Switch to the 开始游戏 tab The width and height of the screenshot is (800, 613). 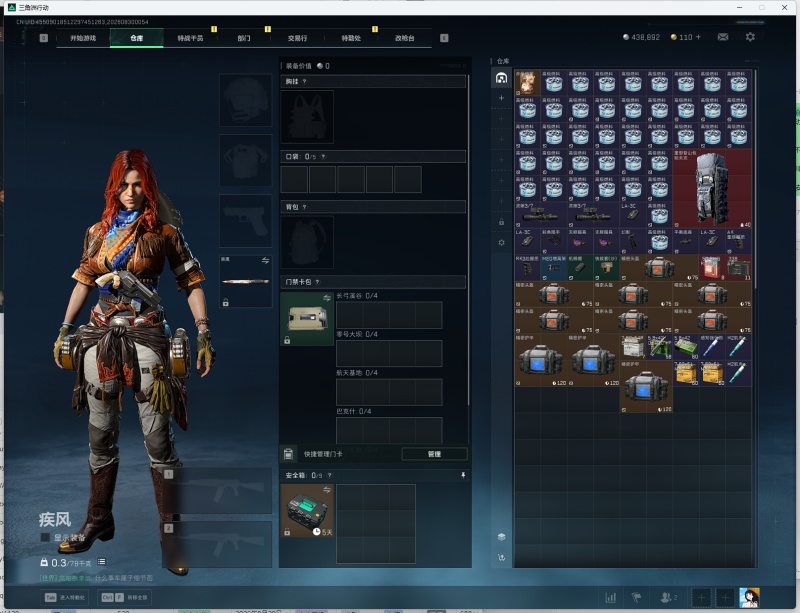pos(83,38)
